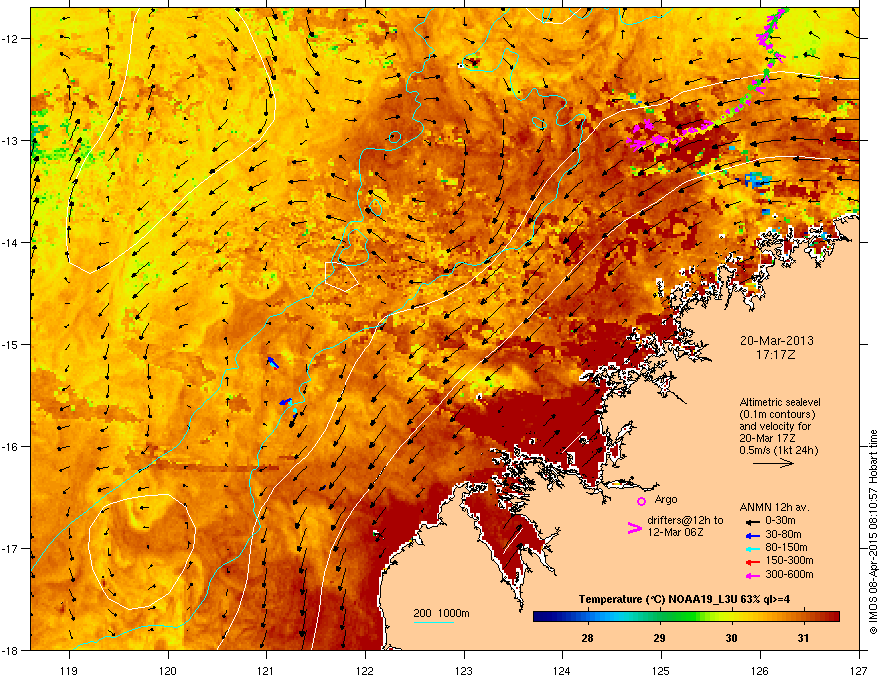
Task: Click the latitude axis label -16
Action: point(10,447)
